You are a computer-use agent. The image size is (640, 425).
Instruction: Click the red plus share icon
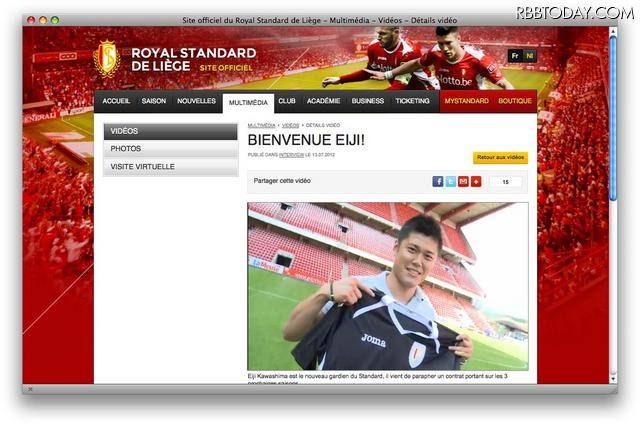point(476,181)
